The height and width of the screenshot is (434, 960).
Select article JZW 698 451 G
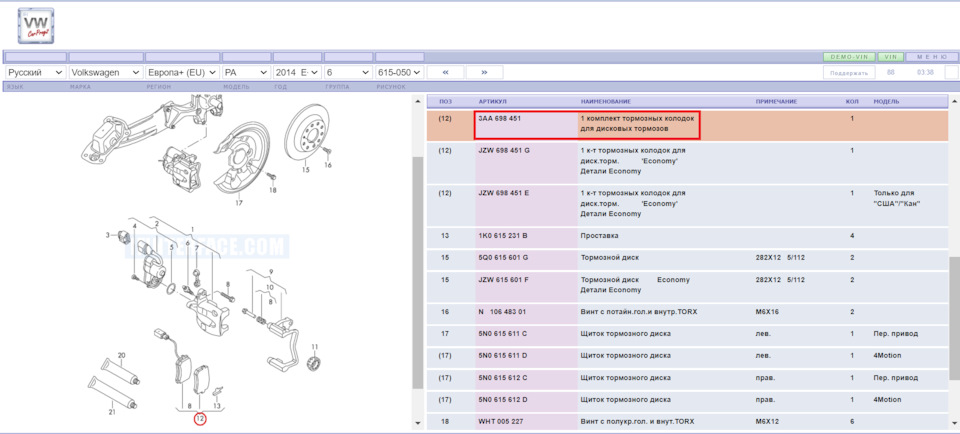[x=504, y=150]
